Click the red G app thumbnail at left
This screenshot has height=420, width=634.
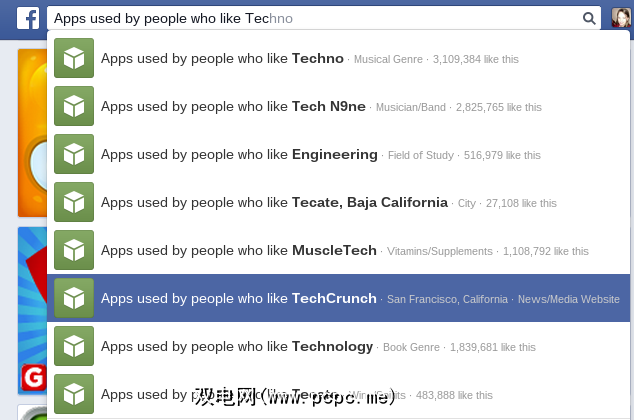31,377
